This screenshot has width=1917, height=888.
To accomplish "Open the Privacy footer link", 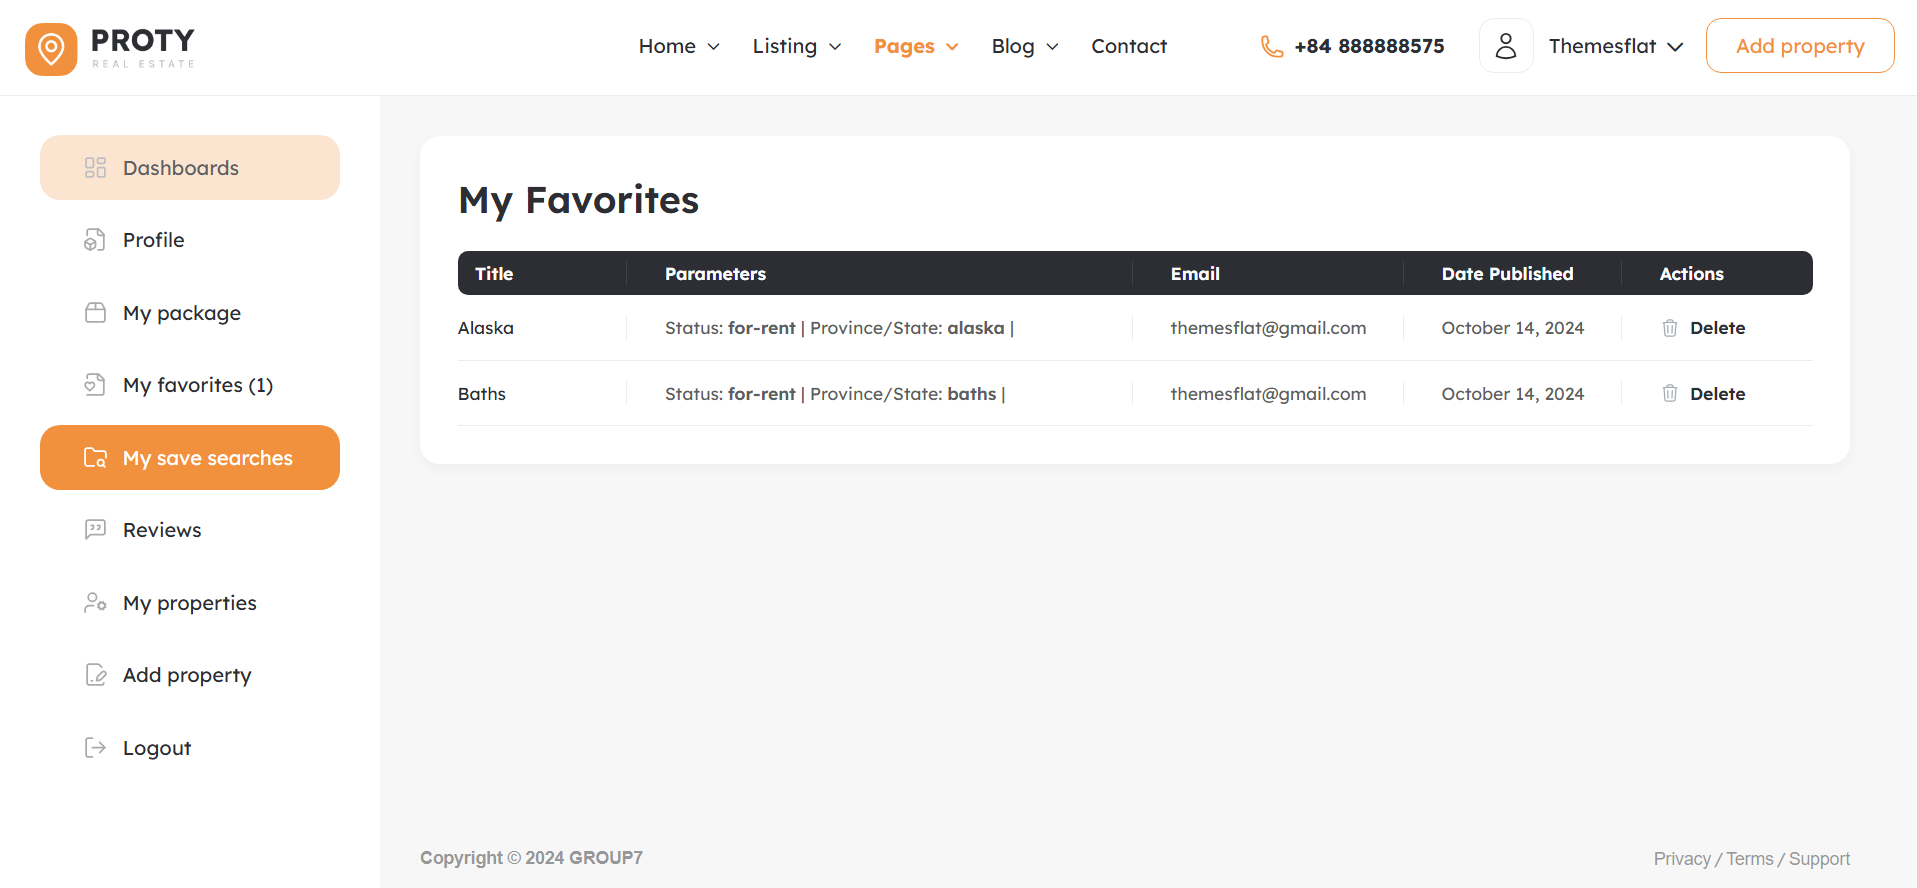I will click(1681, 859).
